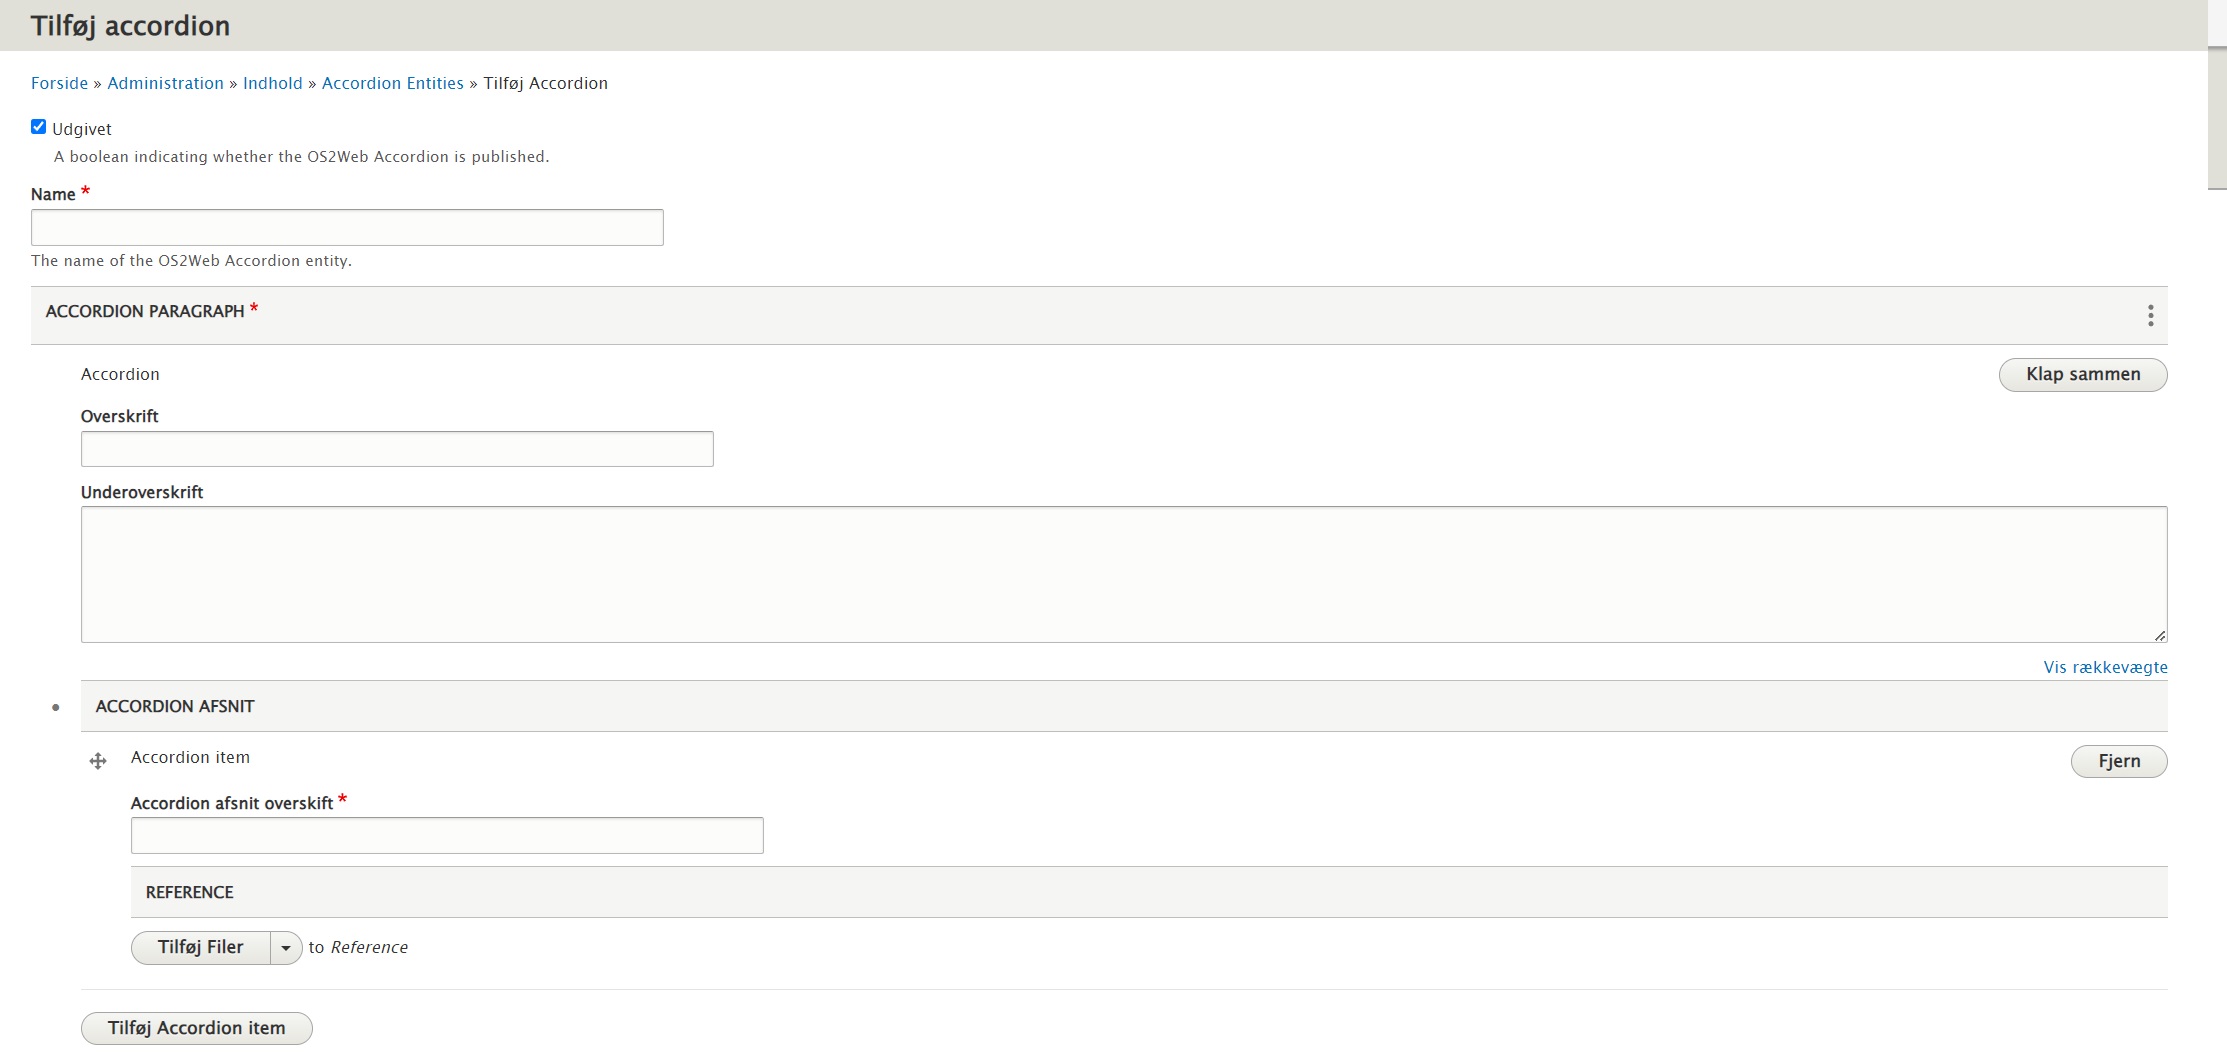Image resolution: width=2227 pixels, height=1052 pixels.
Task: Click the Accordion afsnit overskift field
Action: point(447,836)
